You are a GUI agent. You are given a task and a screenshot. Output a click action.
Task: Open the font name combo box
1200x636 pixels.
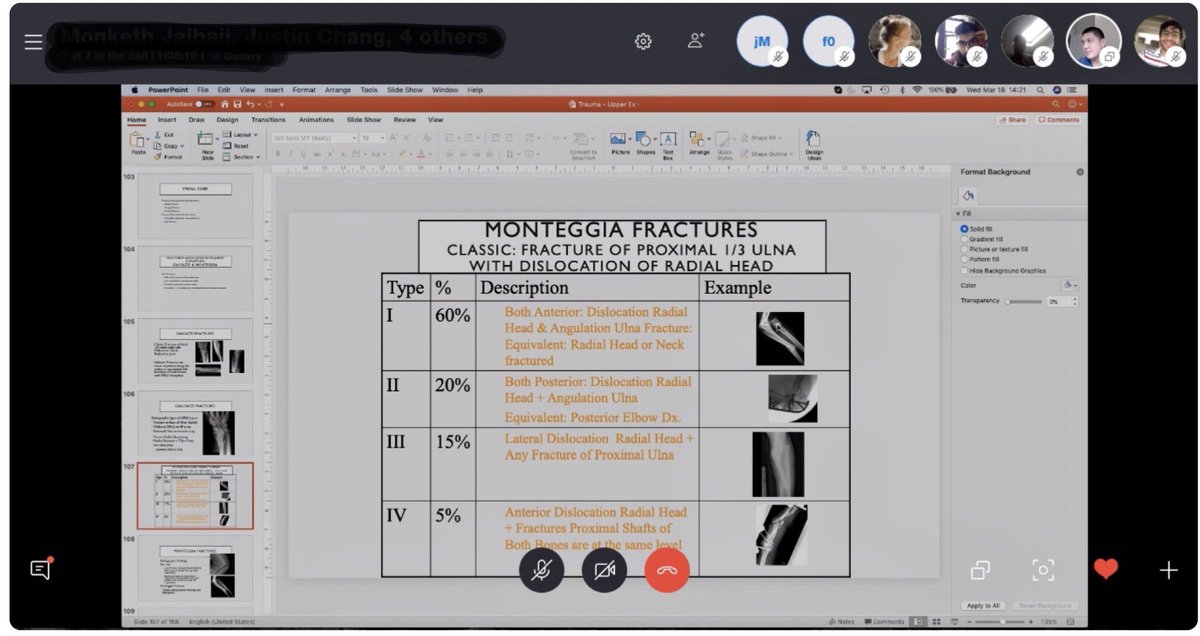[314, 138]
